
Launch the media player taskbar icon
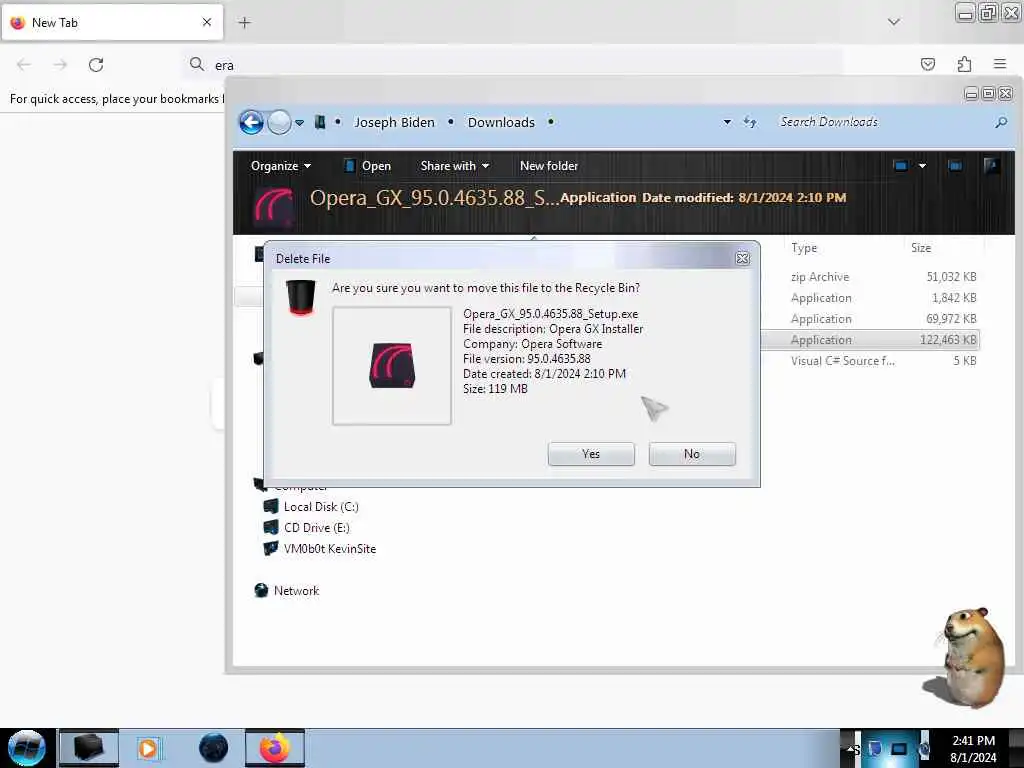(148, 748)
